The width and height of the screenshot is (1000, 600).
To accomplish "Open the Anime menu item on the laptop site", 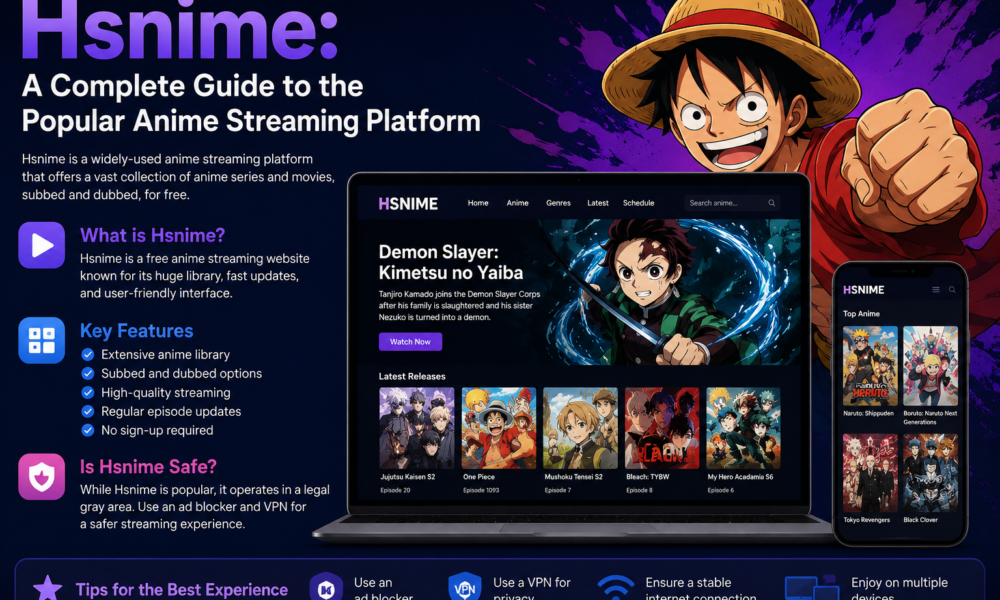I will point(517,203).
